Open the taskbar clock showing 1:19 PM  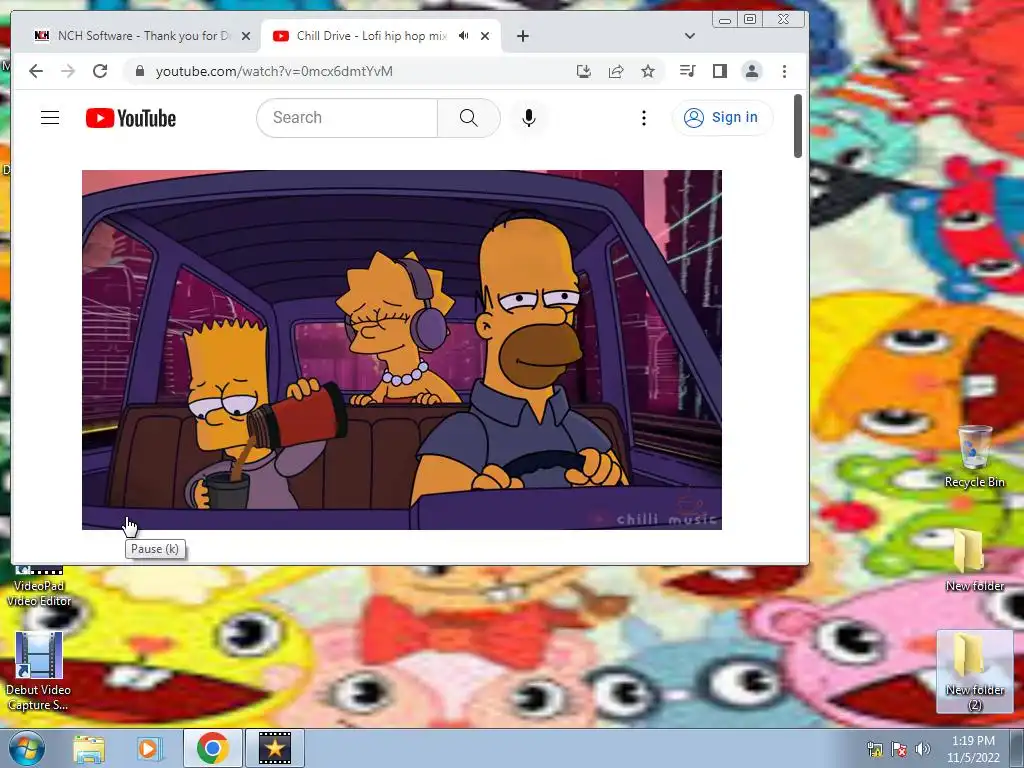pos(973,749)
